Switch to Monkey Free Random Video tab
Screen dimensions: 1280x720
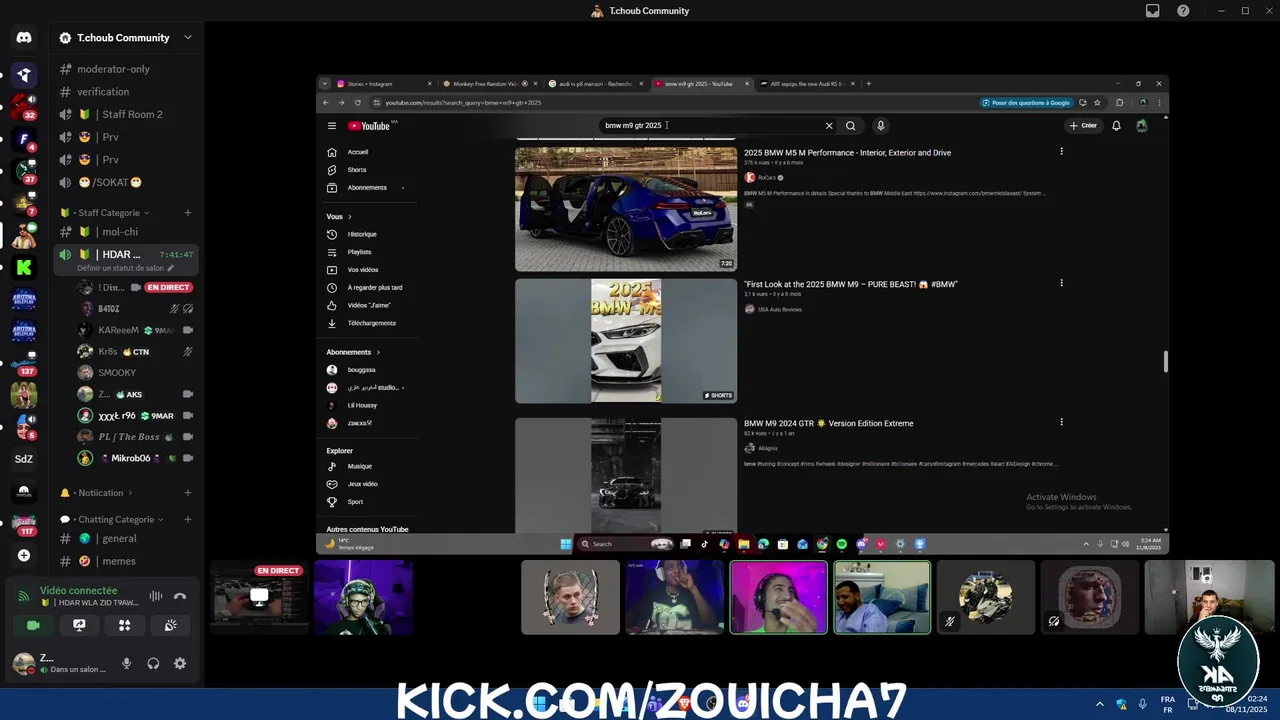(491, 84)
